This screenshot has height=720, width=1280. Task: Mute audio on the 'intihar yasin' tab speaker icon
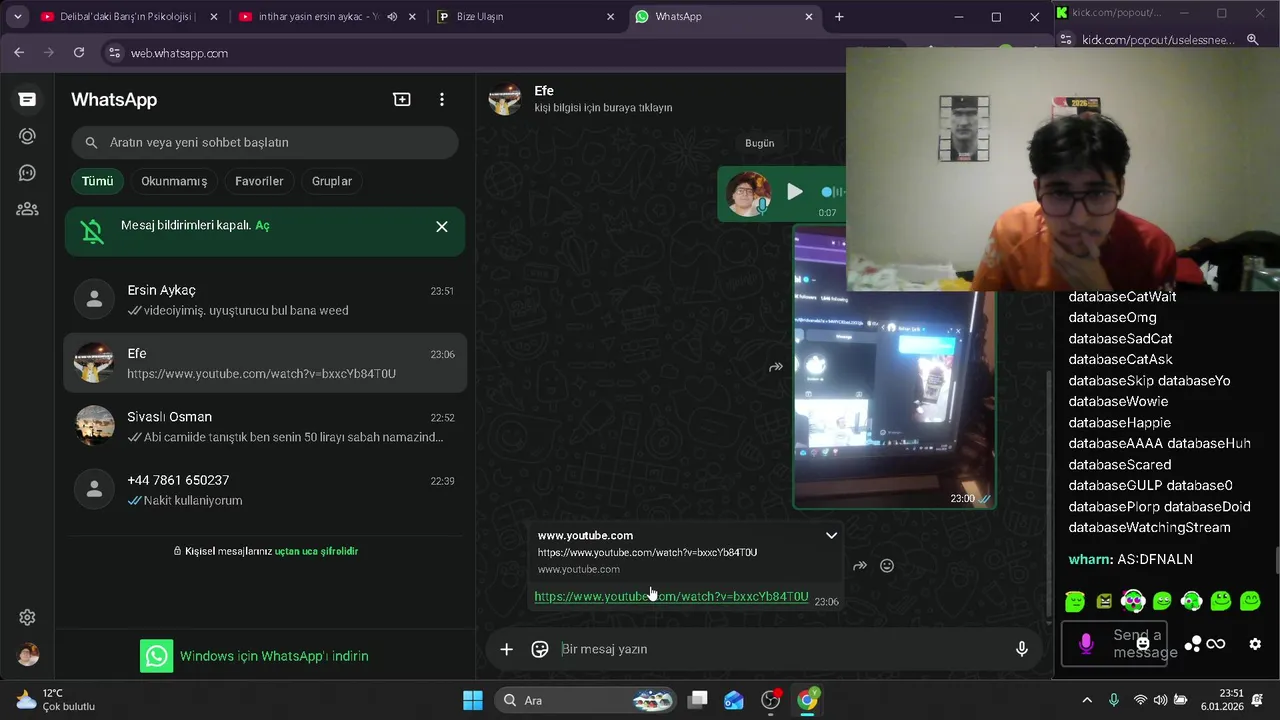pyautogui.click(x=392, y=17)
